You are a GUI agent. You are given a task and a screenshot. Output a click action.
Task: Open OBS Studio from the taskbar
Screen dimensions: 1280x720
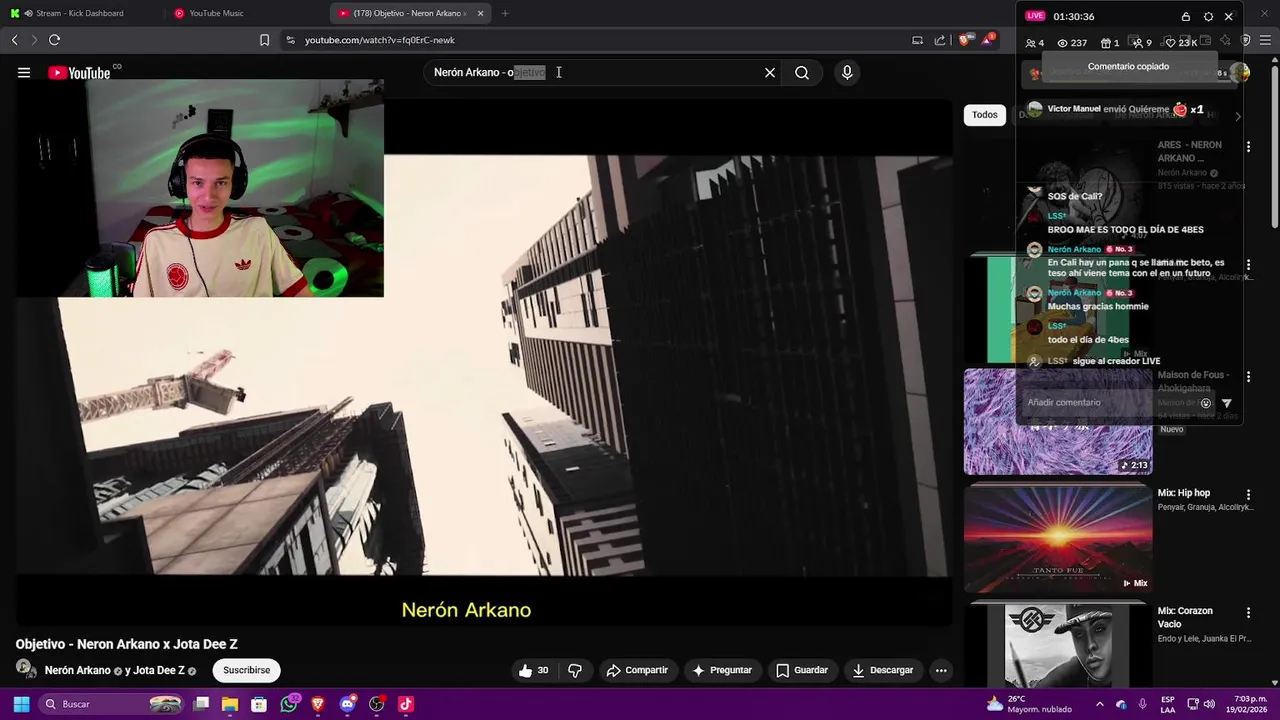pyautogui.click(x=376, y=704)
